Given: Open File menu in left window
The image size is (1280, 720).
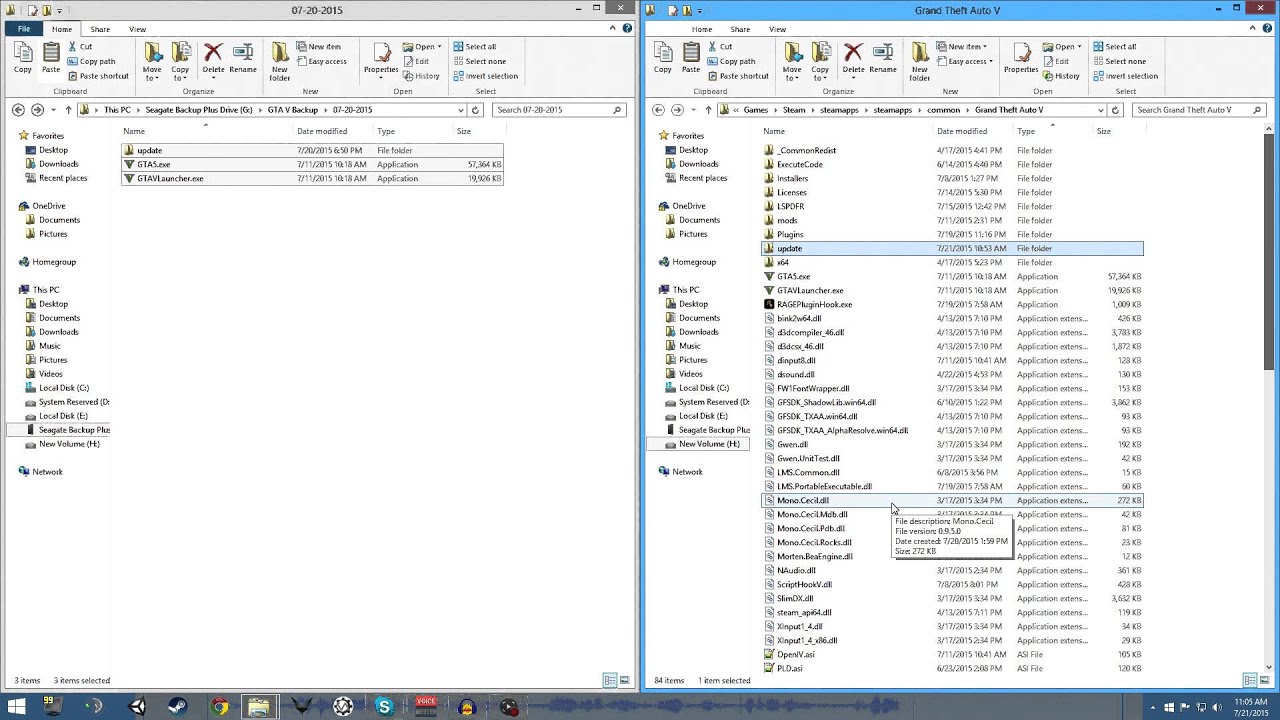Looking at the screenshot, I should point(24,29).
